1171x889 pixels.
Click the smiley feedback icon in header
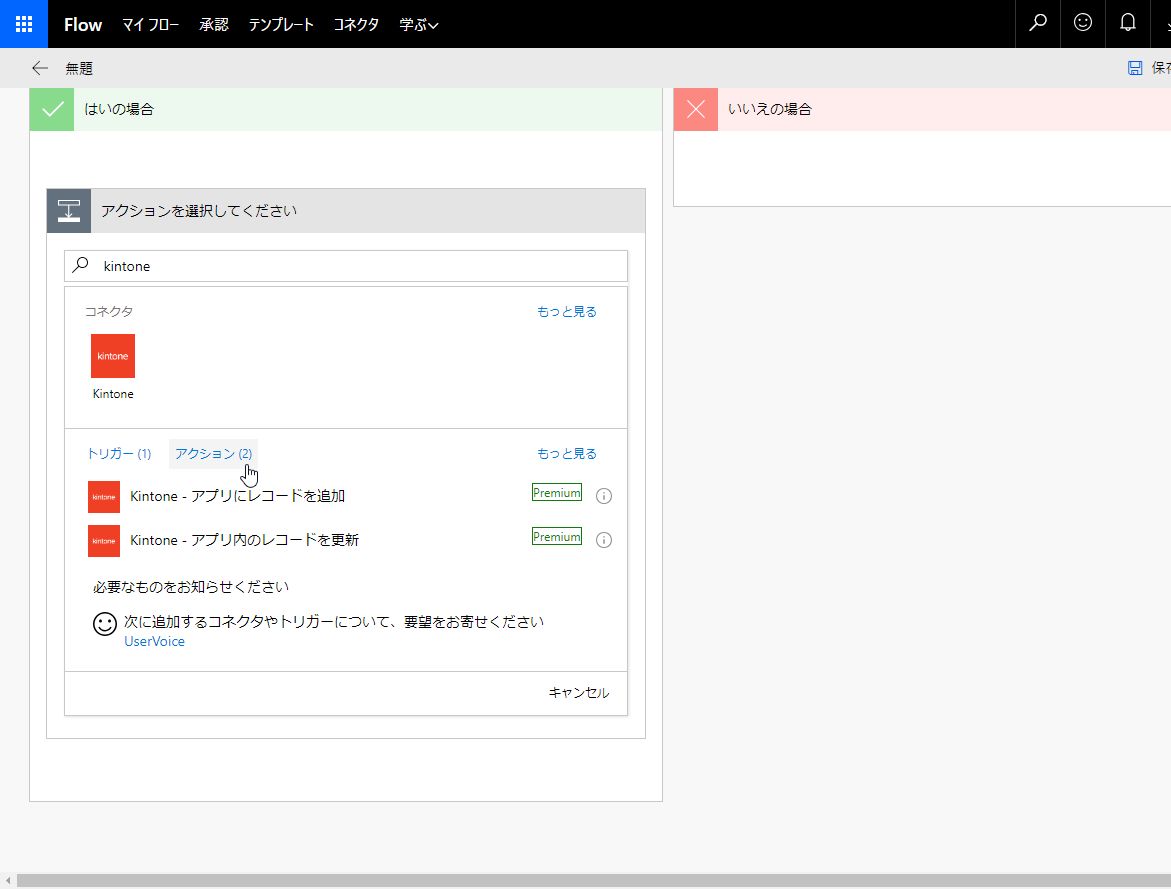pos(1083,23)
